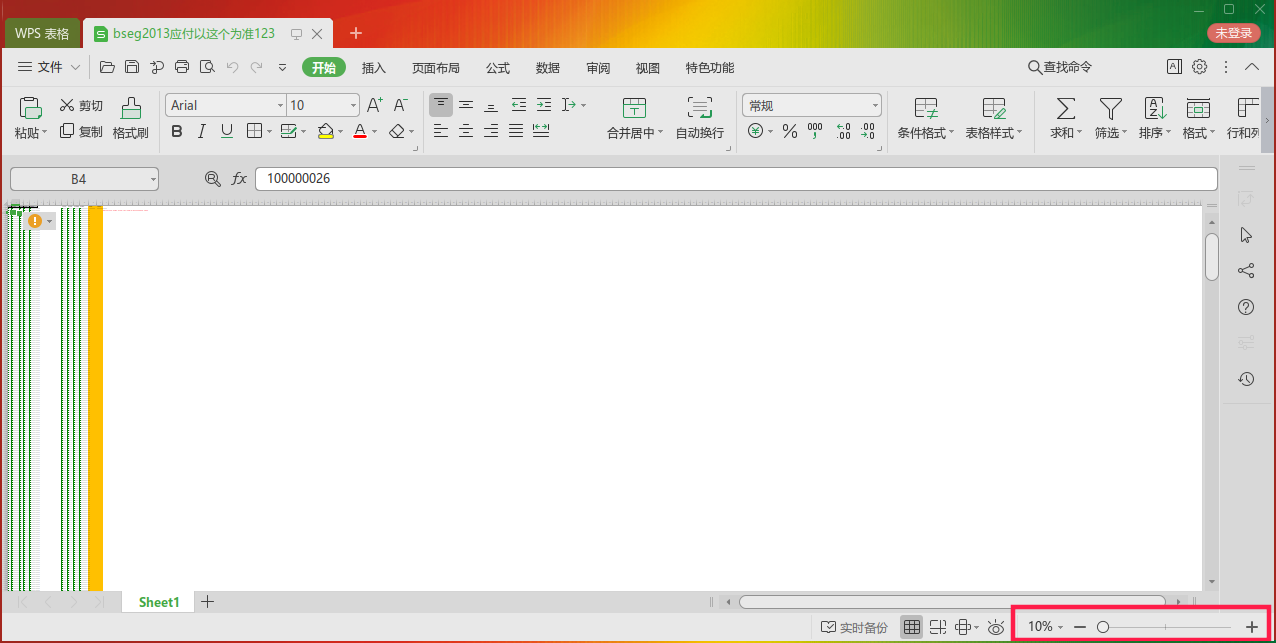Open print preview icon
The width and height of the screenshot is (1276, 643).
[207, 67]
